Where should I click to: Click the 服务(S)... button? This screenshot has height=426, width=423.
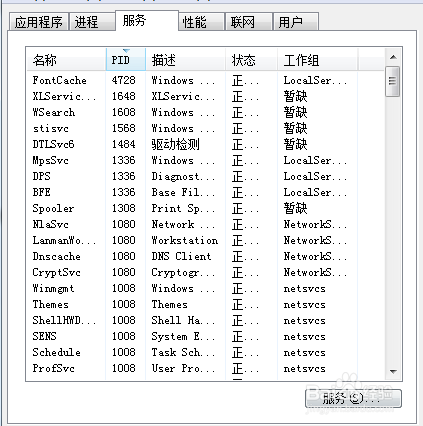pyautogui.click(x=353, y=398)
